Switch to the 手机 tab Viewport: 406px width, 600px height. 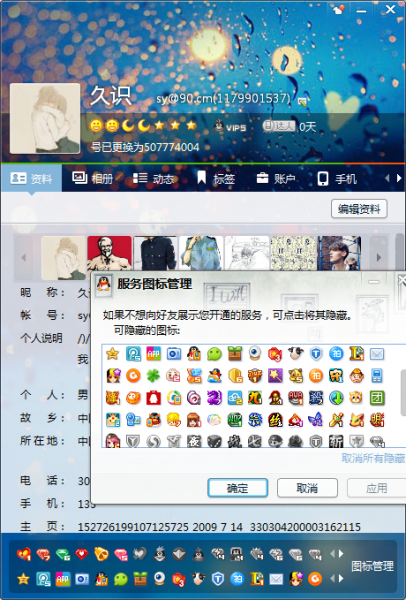[337, 178]
